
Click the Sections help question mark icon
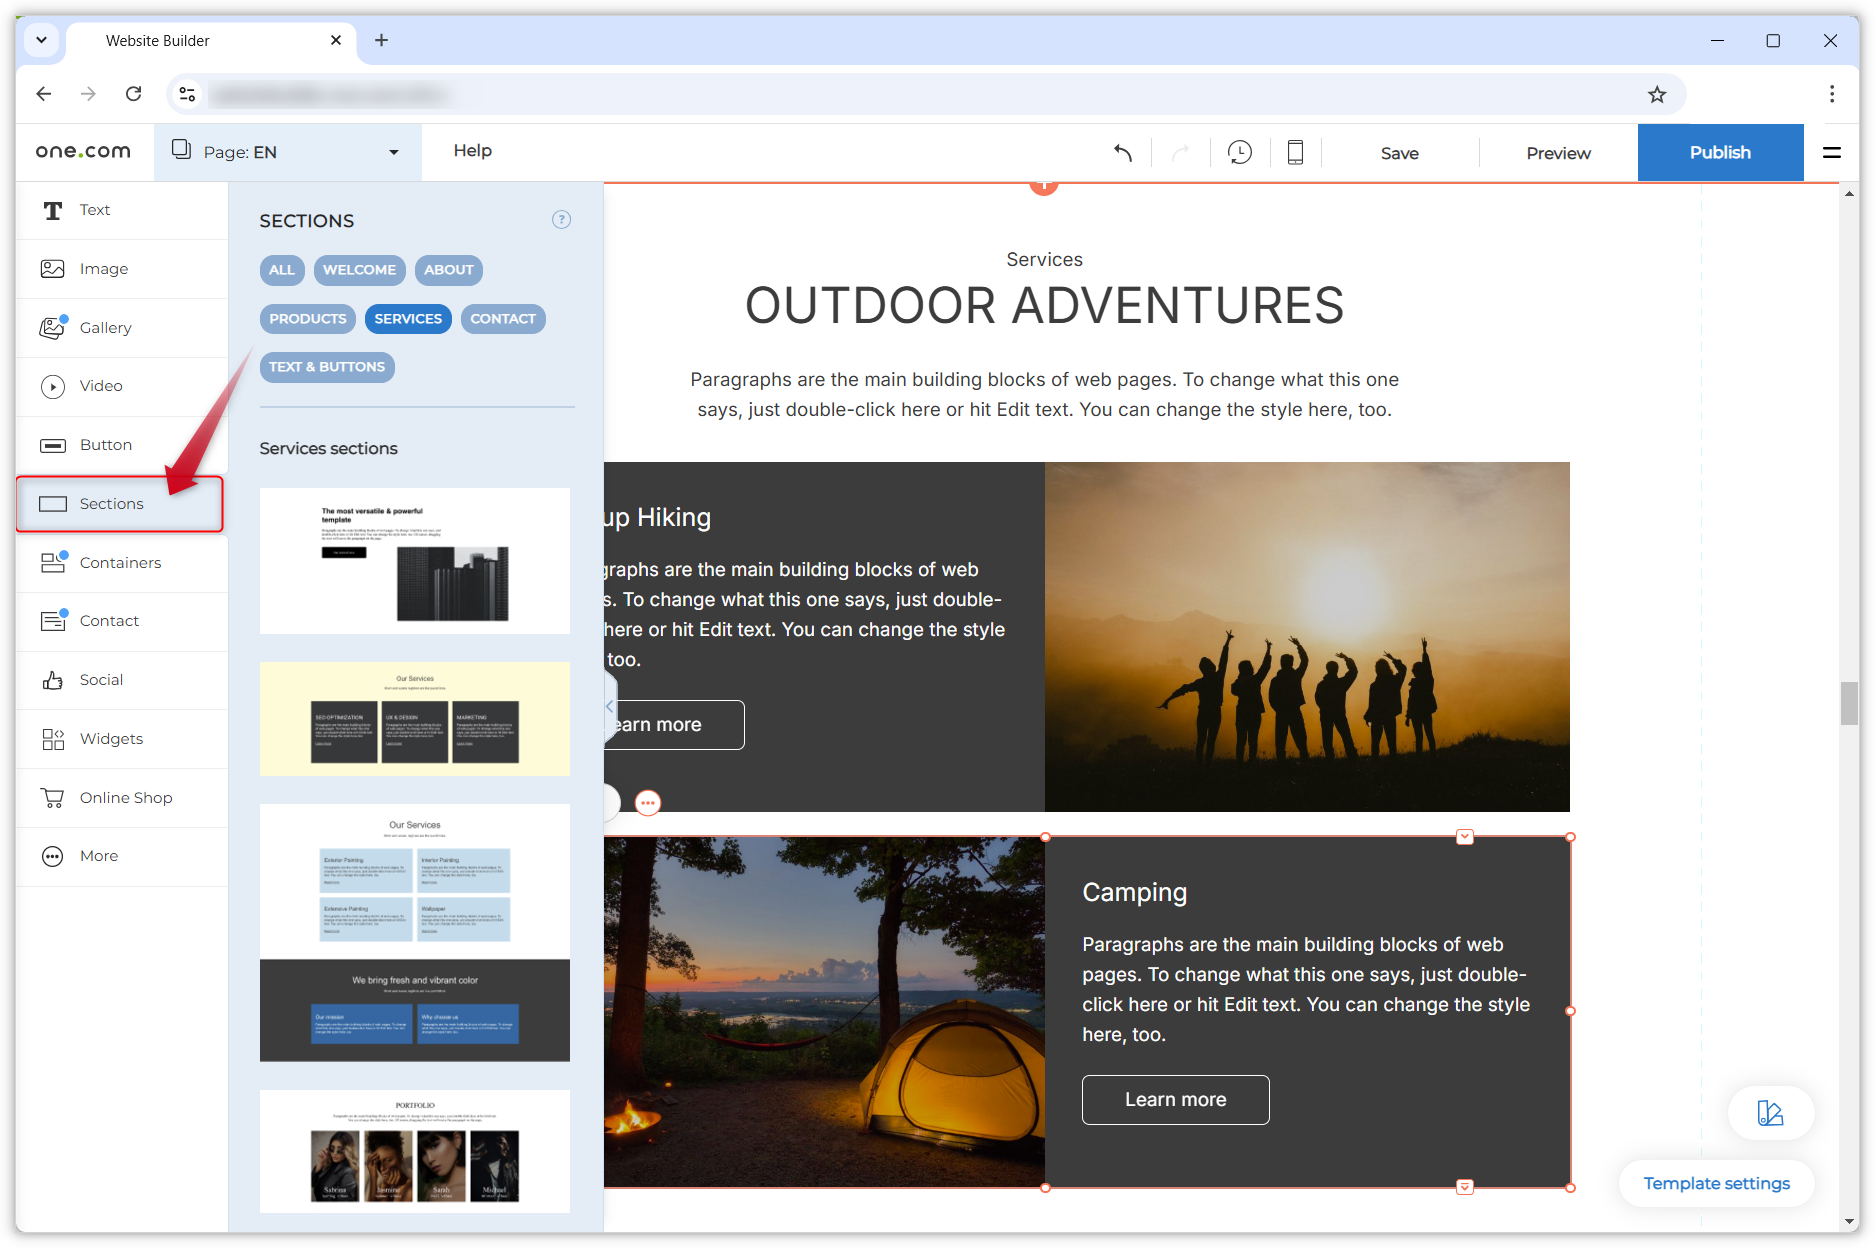click(561, 220)
